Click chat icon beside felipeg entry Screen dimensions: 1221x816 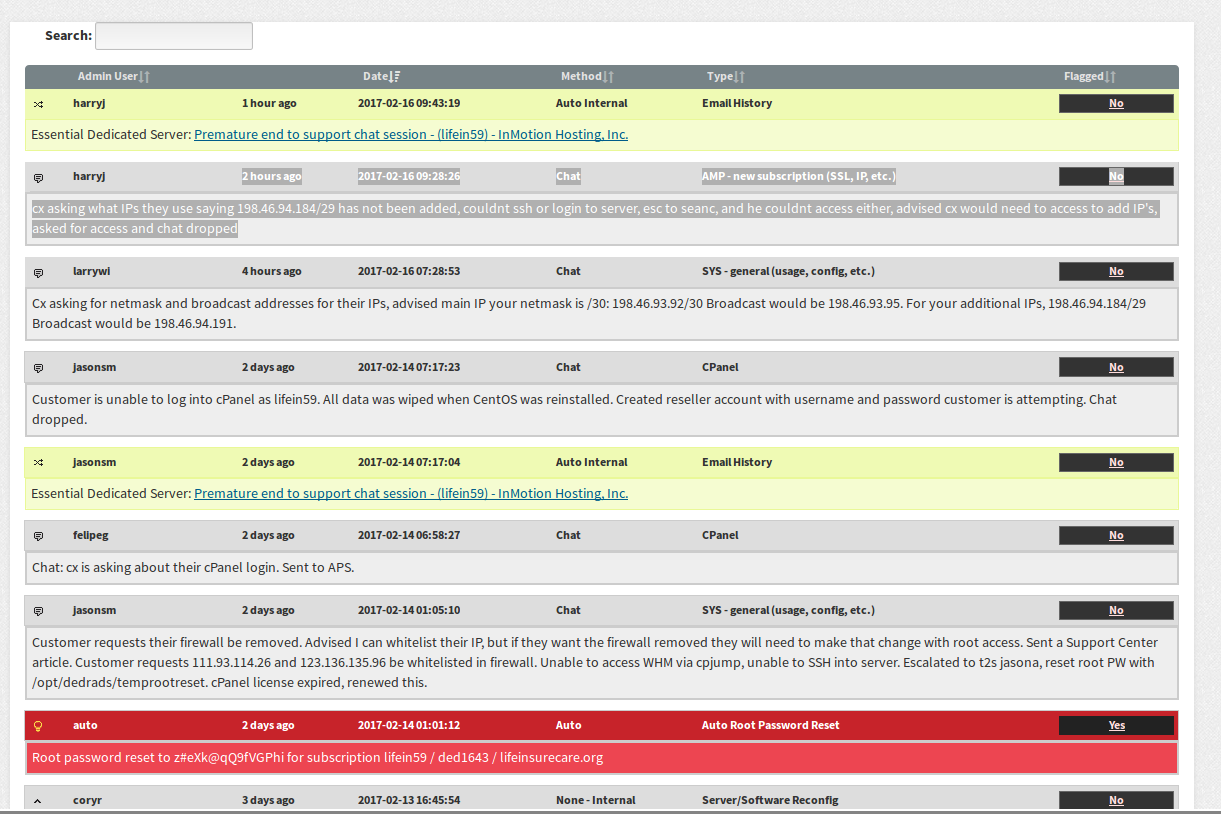tap(38, 536)
